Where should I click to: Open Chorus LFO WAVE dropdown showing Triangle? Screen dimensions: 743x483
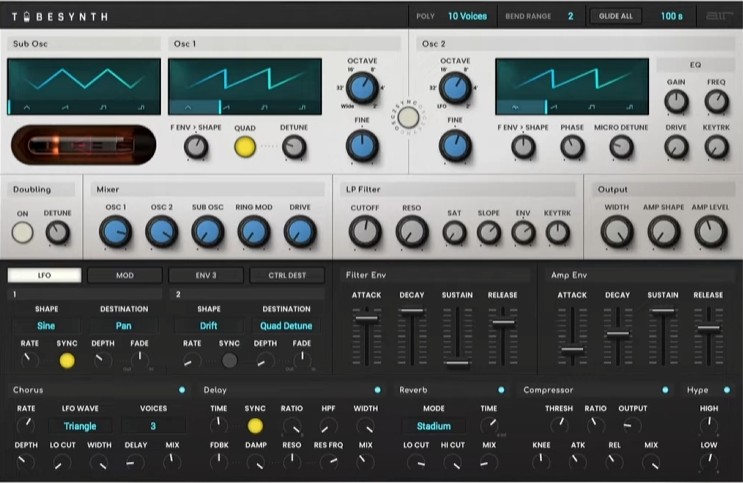tap(80, 426)
